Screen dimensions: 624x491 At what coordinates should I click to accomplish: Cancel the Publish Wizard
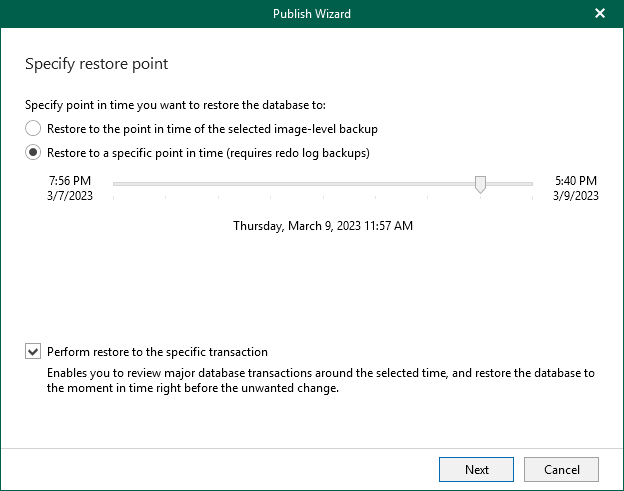click(x=560, y=469)
